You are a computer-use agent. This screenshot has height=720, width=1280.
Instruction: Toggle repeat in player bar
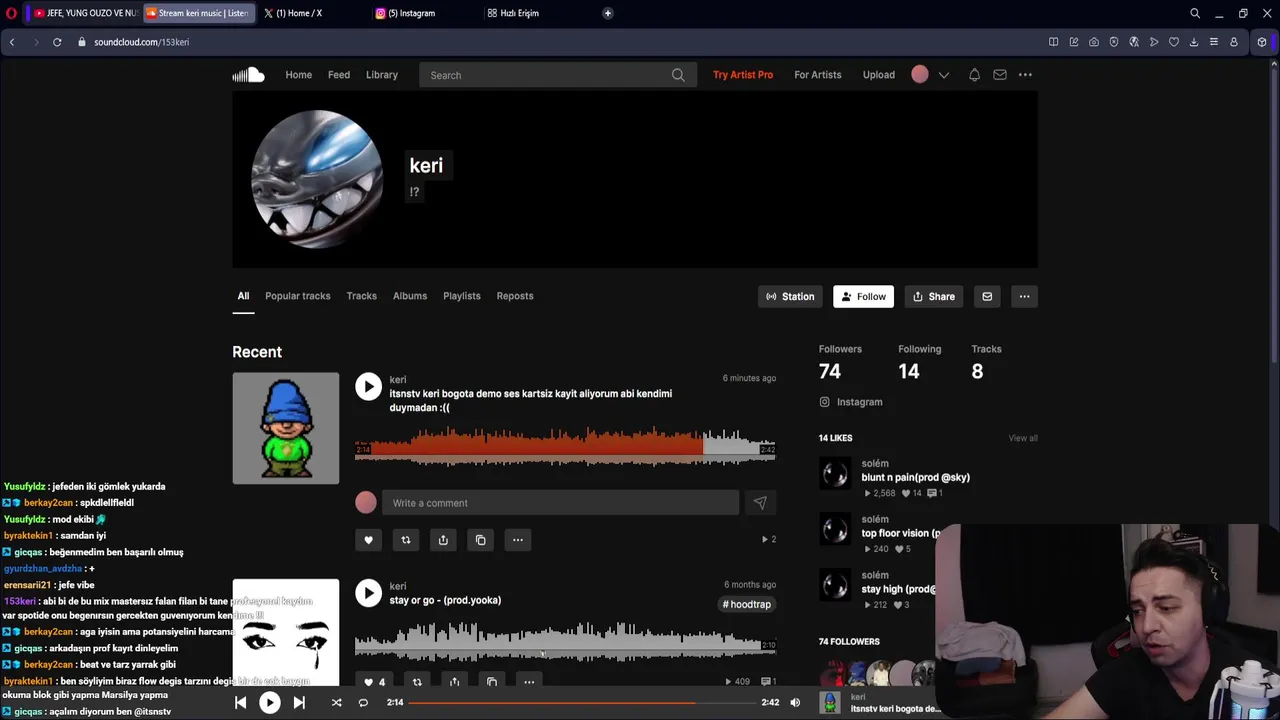[x=363, y=703]
